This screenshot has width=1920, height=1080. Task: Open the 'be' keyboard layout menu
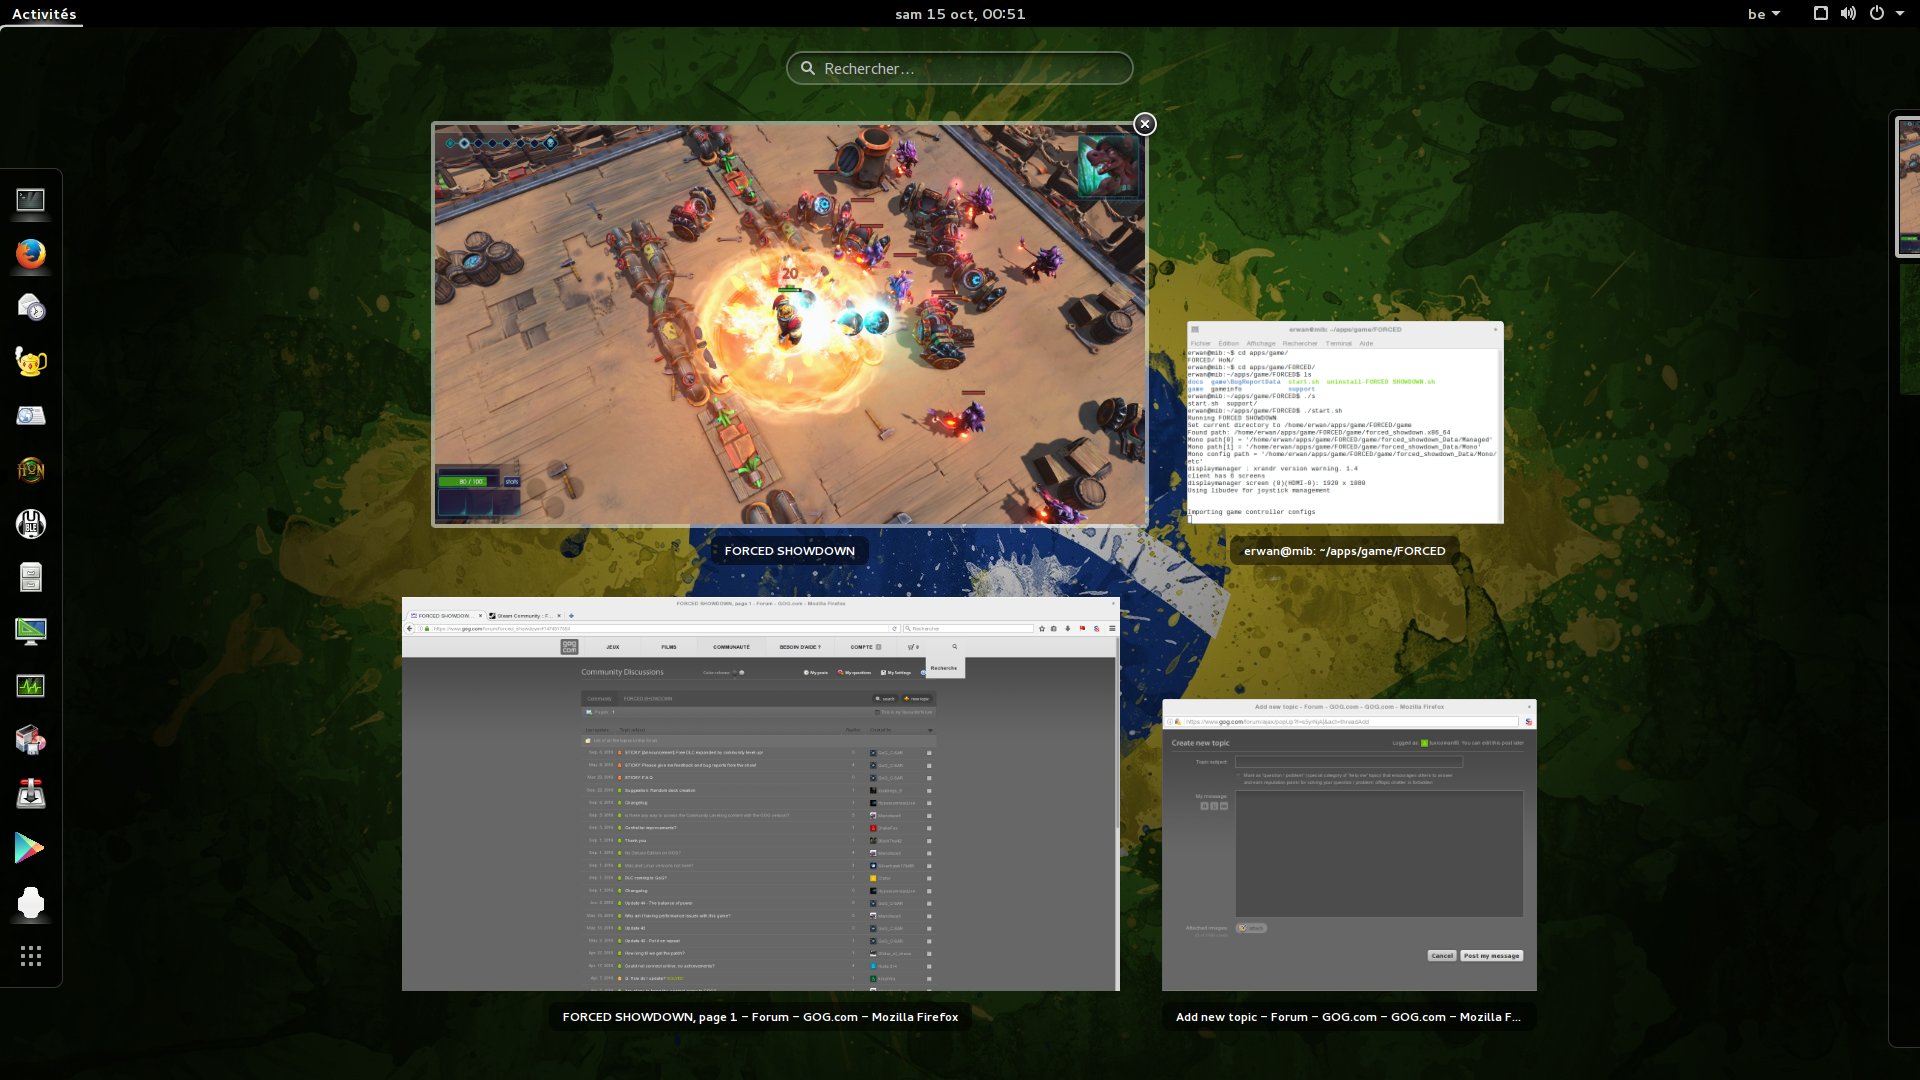(x=1764, y=14)
